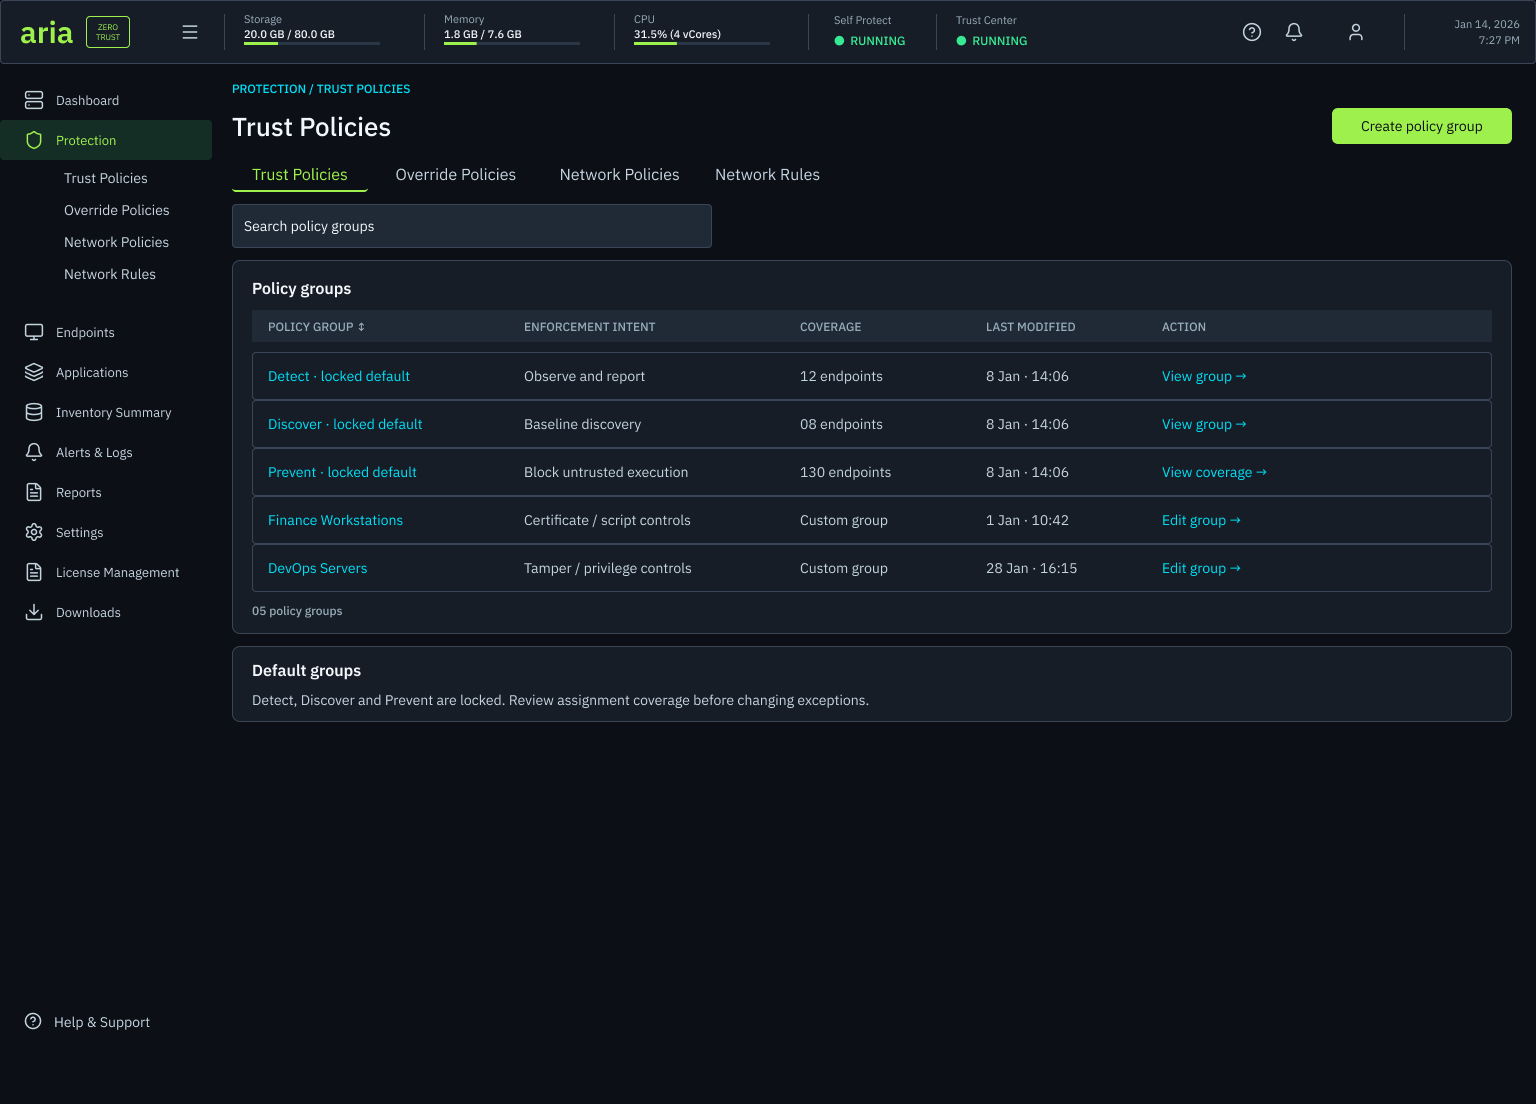
Task: Click the Enforcement Intent column header
Action: click(x=590, y=327)
